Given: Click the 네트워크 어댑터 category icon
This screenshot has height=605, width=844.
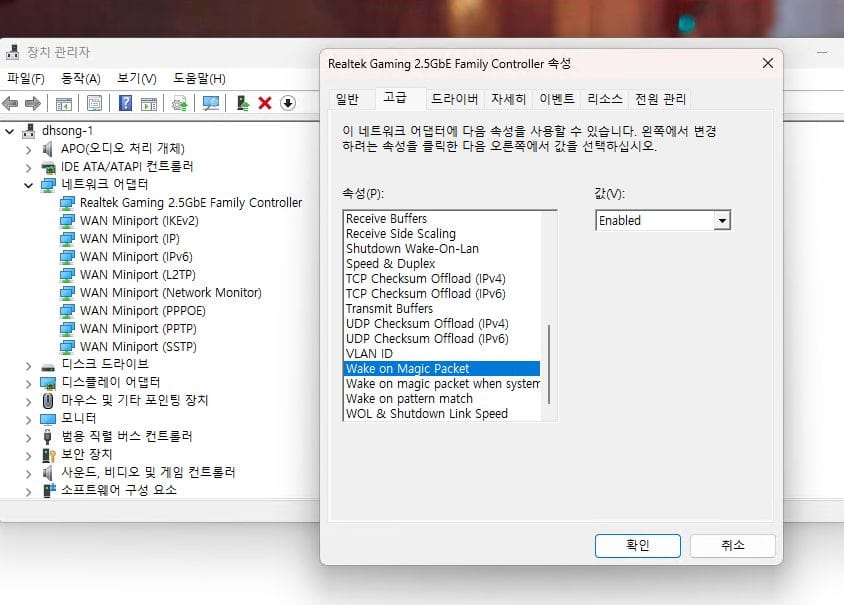Looking at the screenshot, I should pyautogui.click(x=48, y=185).
